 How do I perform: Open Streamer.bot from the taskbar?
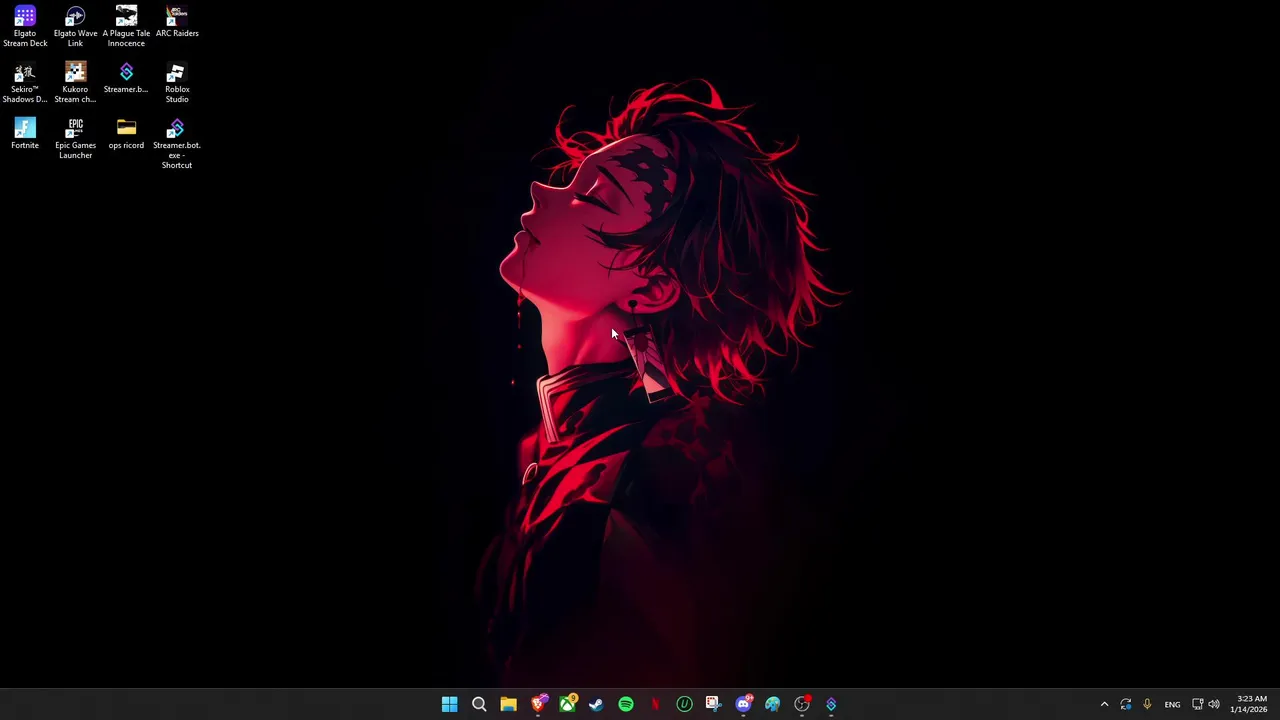pos(831,705)
